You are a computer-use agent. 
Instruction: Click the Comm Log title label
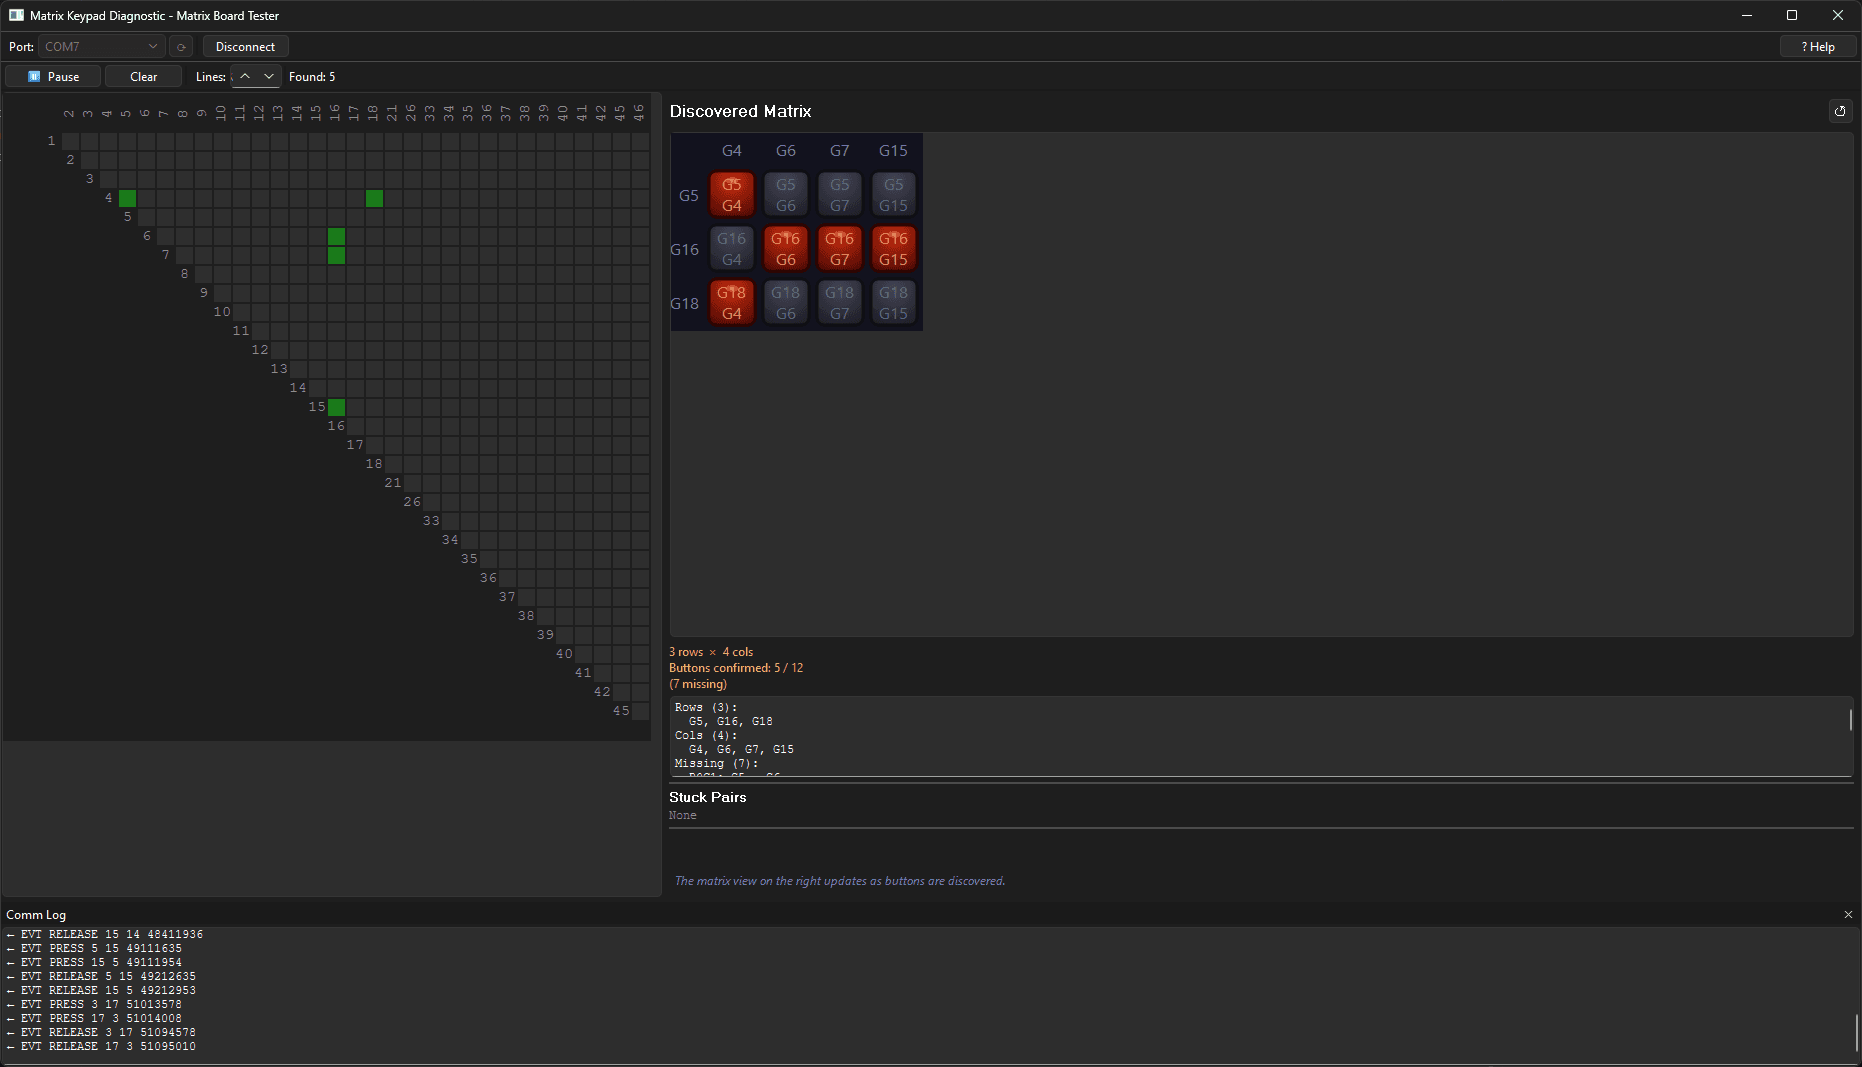pyautogui.click(x=36, y=915)
